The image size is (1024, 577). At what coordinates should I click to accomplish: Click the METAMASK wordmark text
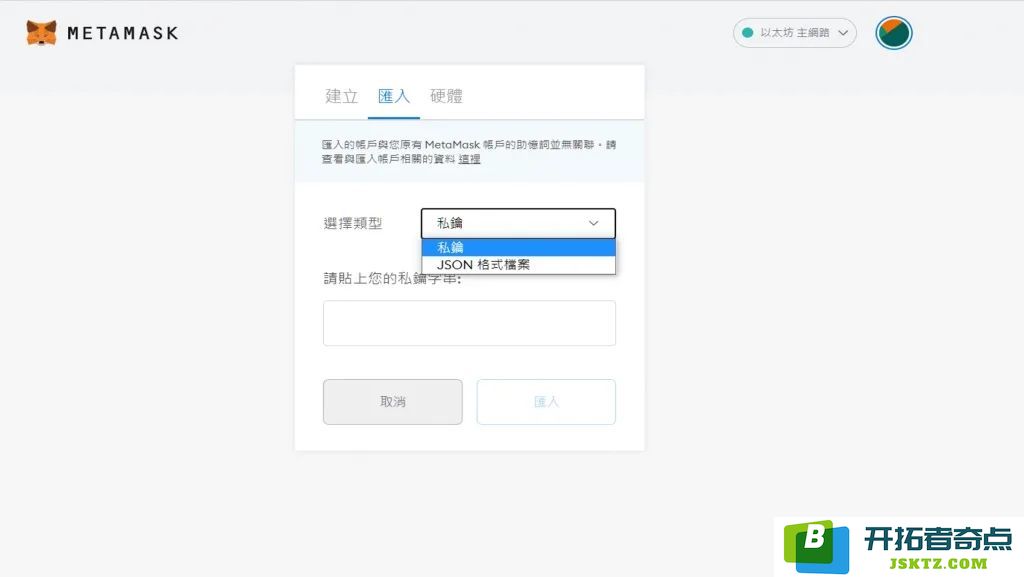pyautogui.click(x=123, y=33)
